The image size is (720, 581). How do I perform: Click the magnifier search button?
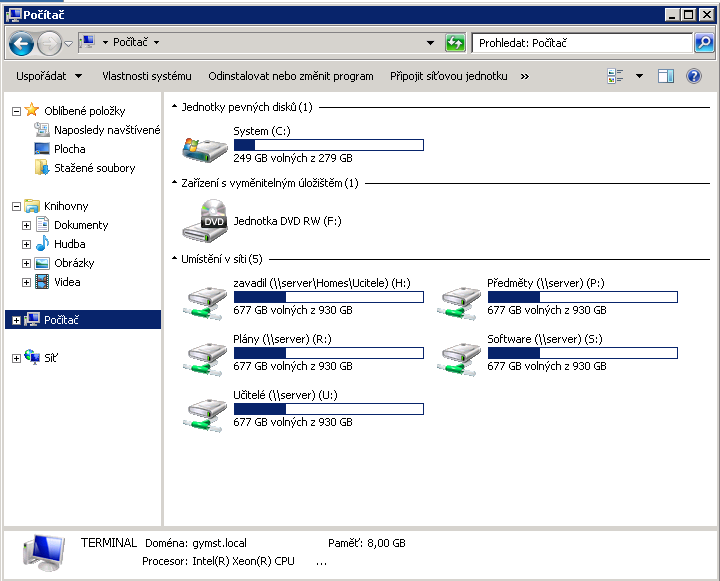(704, 43)
